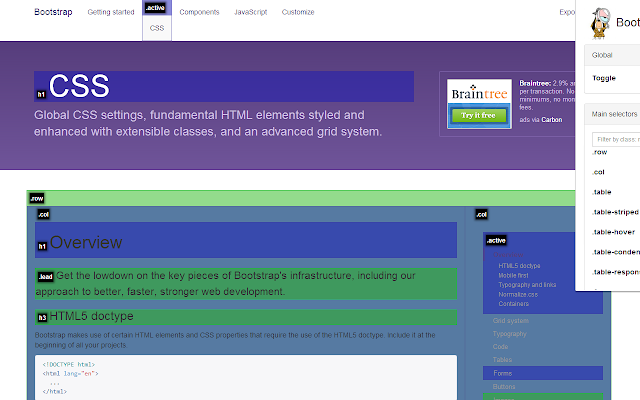
Task: Click the HTML5 doctype heading
Action: [x=91, y=316]
